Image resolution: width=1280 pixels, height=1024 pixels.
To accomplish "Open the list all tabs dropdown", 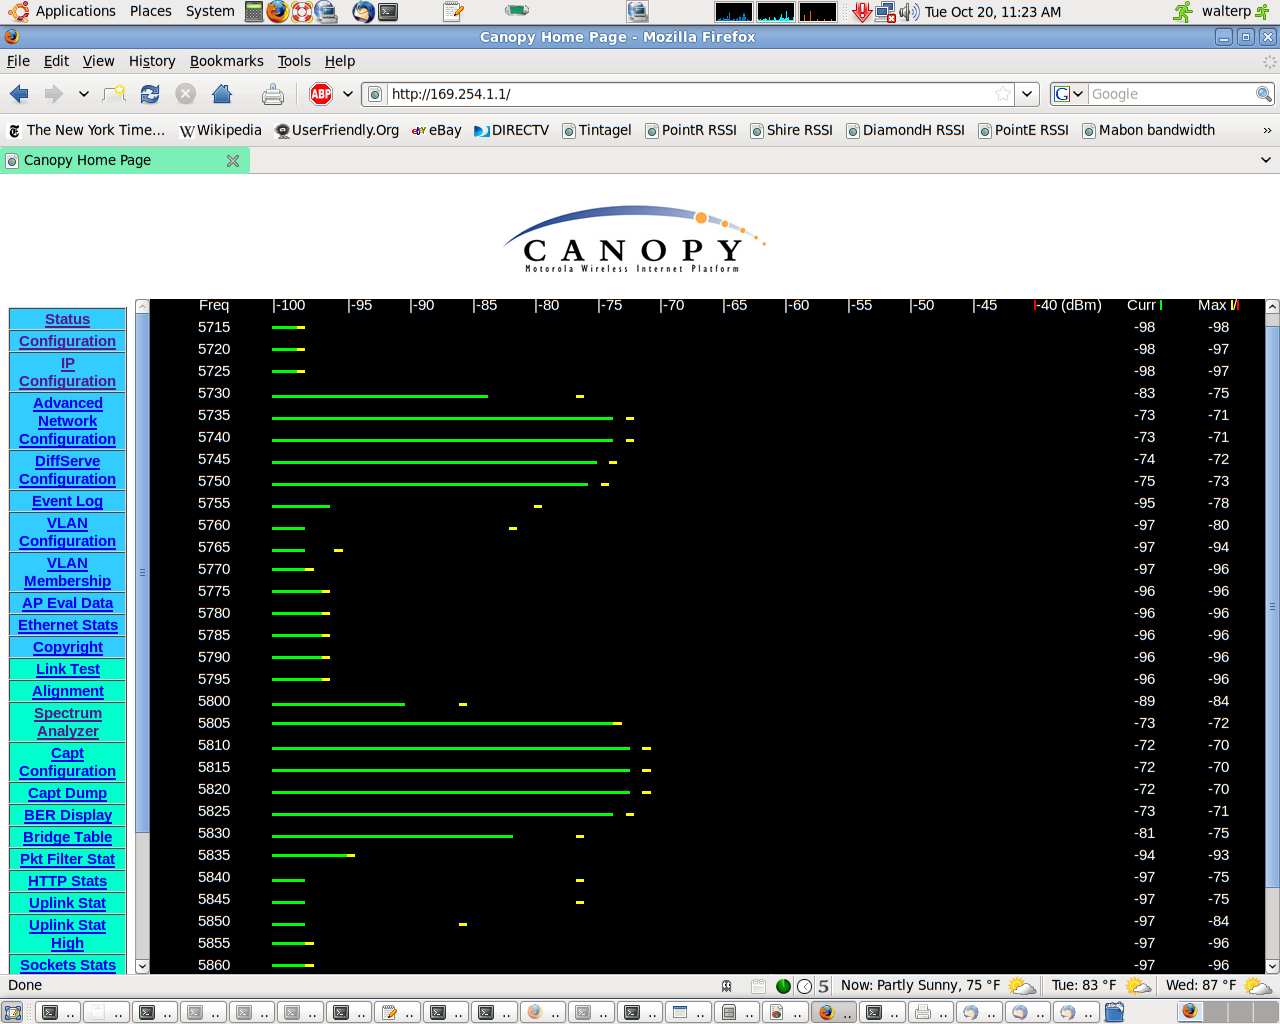I will point(1265,160).
